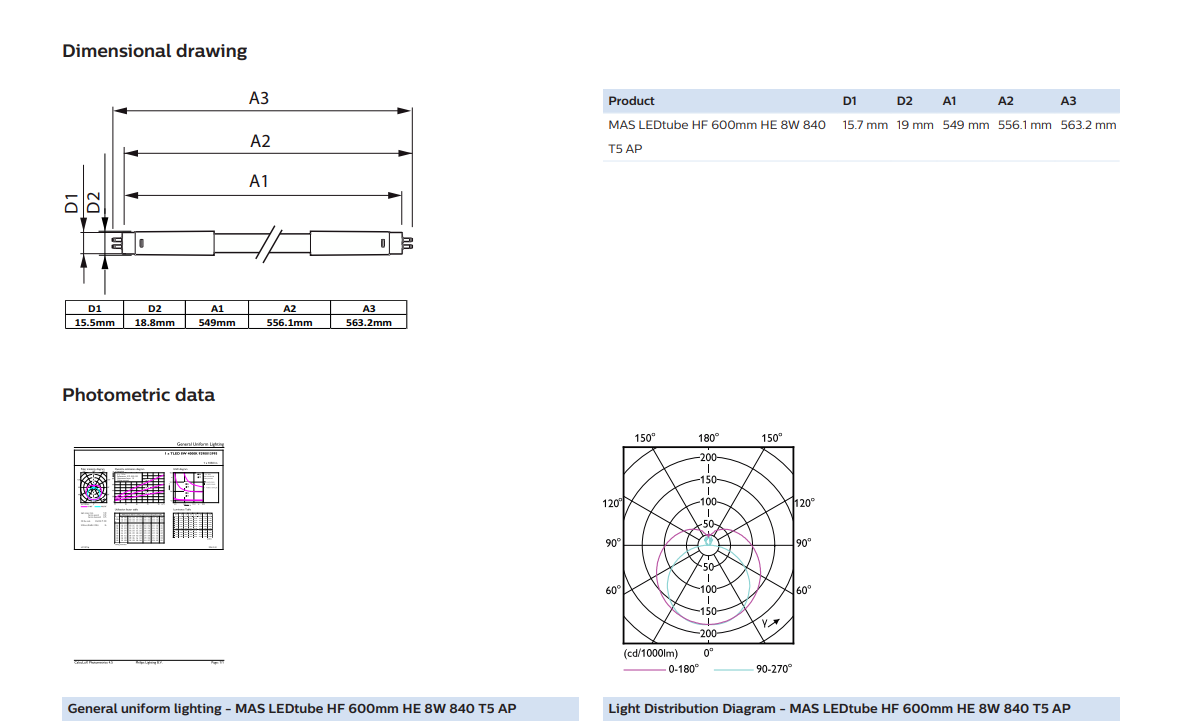Click the polar light distribution diagram

tap(708, 543)
